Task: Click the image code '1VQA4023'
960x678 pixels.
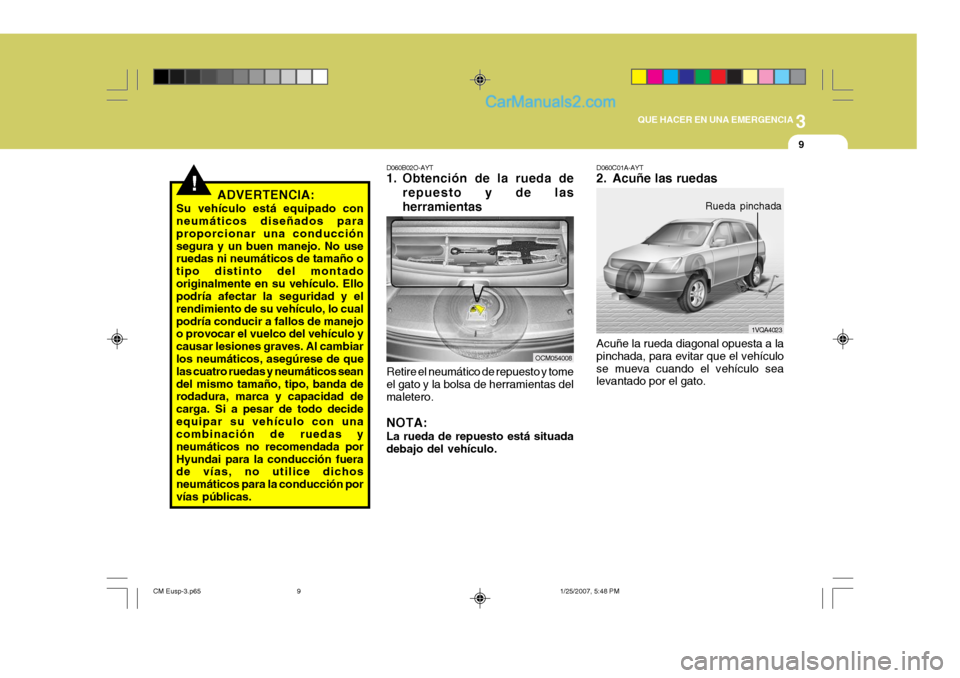Action: (x=767, y=330)
